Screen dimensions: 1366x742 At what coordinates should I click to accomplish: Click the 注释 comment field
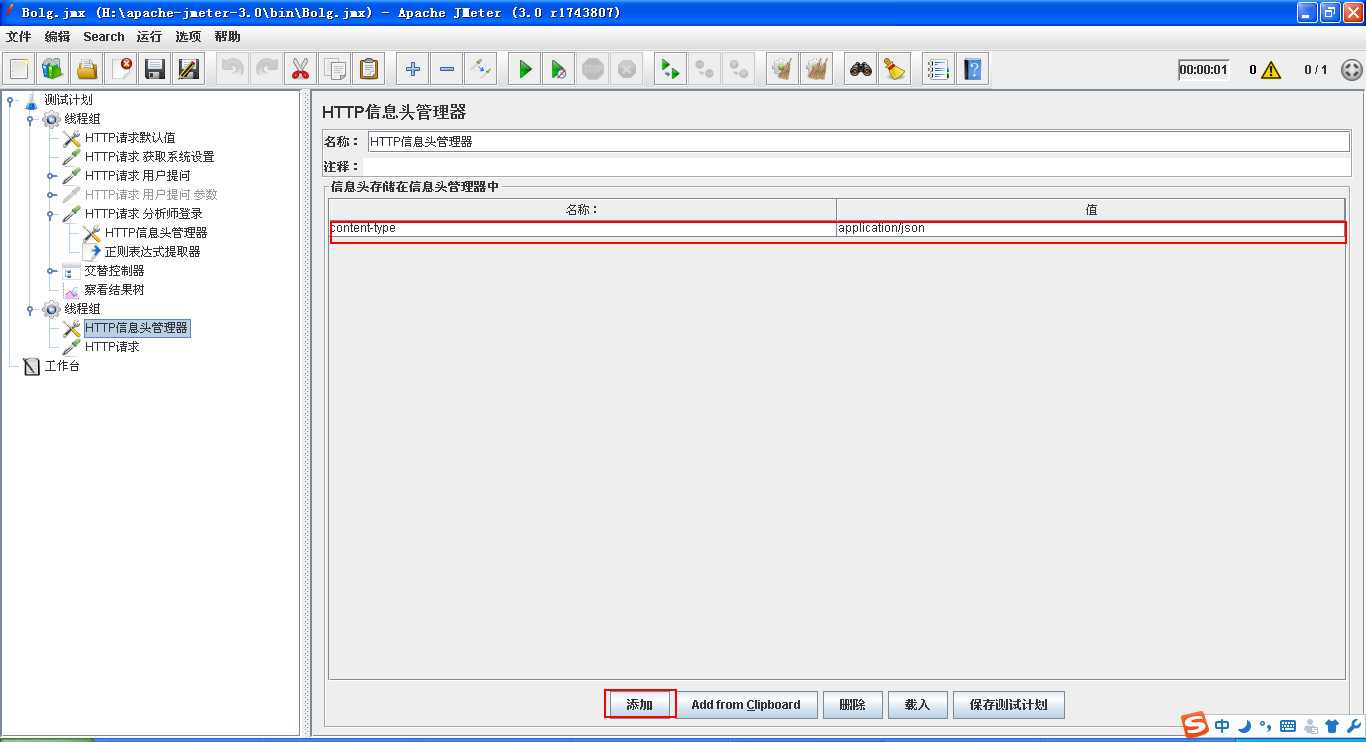point(859,166)
